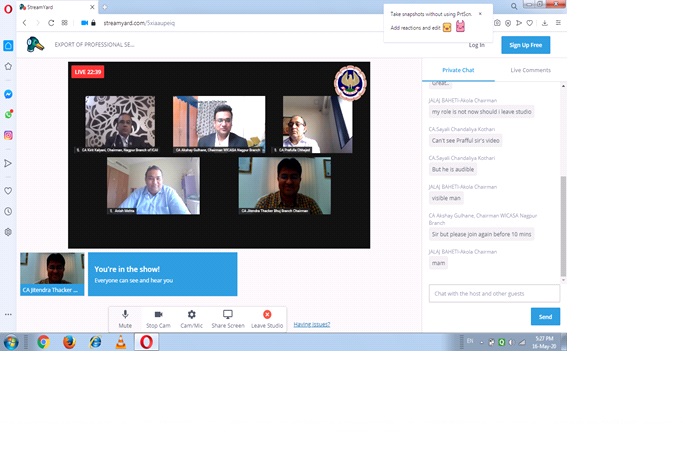685x460 pixels.
Task: Open the sidebar heart bookmarks icon
Action: click(x=8, y=191)
